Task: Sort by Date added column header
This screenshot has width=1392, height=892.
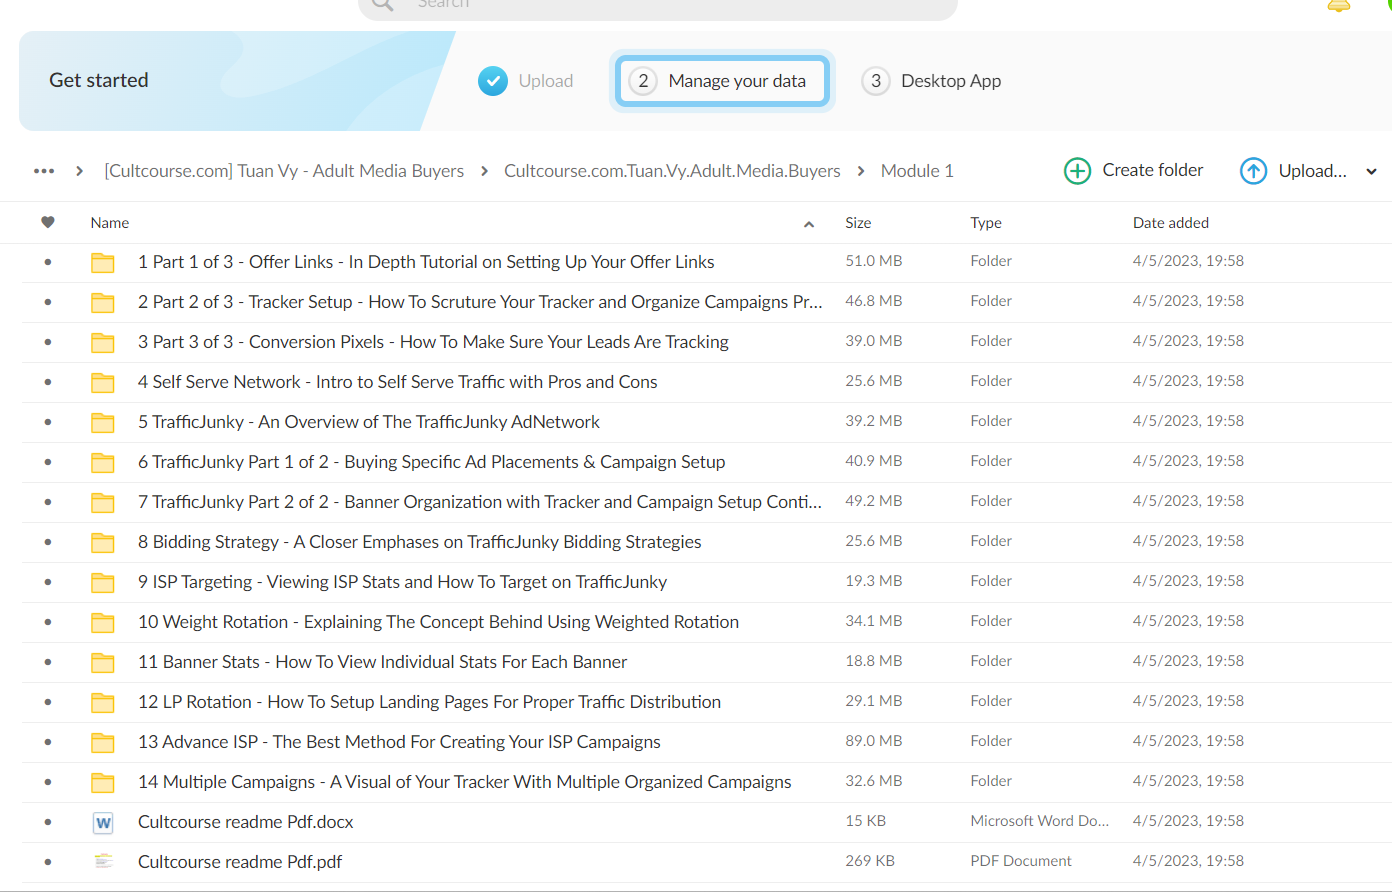Action: (1171, 223)
